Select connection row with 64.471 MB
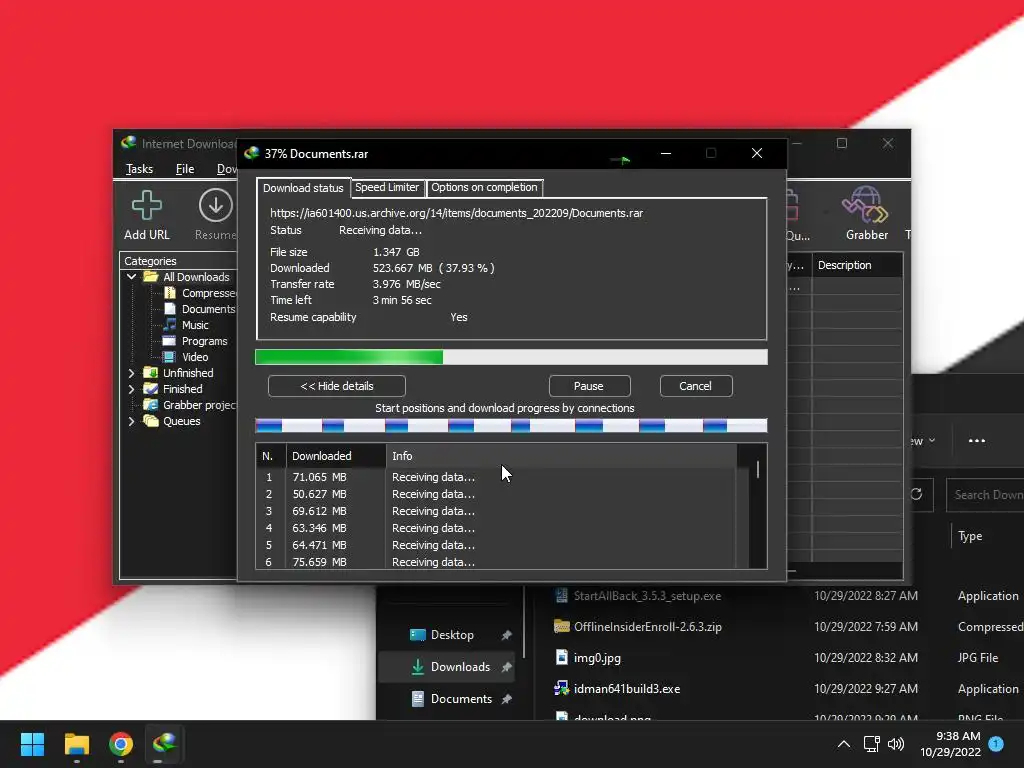 496,545
